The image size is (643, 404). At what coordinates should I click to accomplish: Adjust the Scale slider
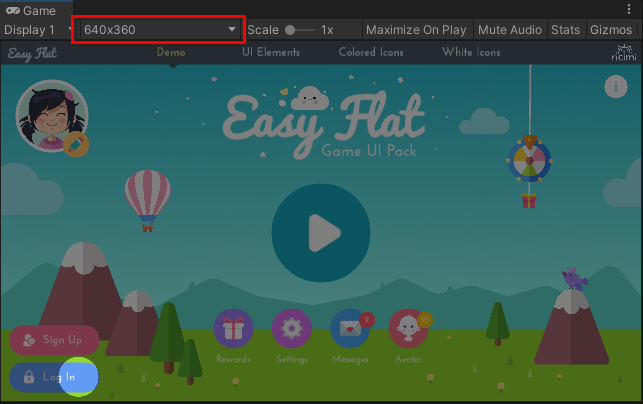(x=301, y=30)
